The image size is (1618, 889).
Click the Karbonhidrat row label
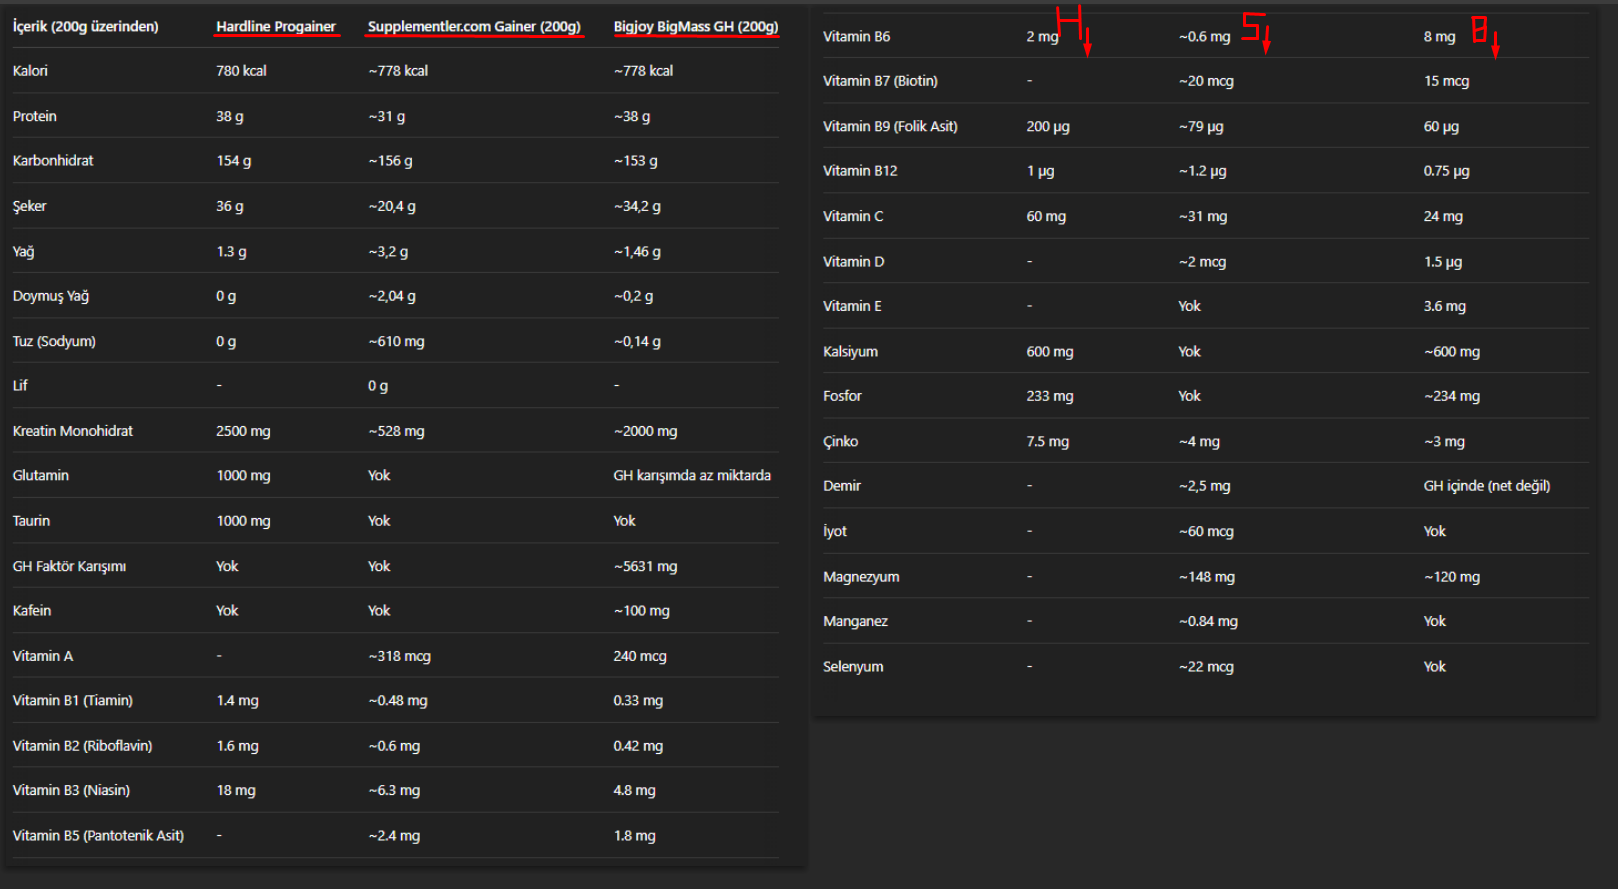click(53, 161)
